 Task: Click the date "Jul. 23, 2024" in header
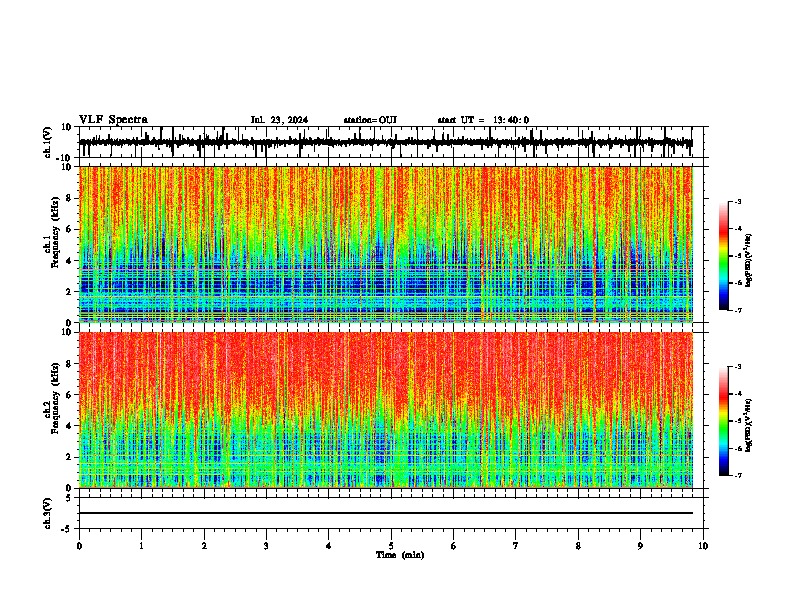[279, 120]
